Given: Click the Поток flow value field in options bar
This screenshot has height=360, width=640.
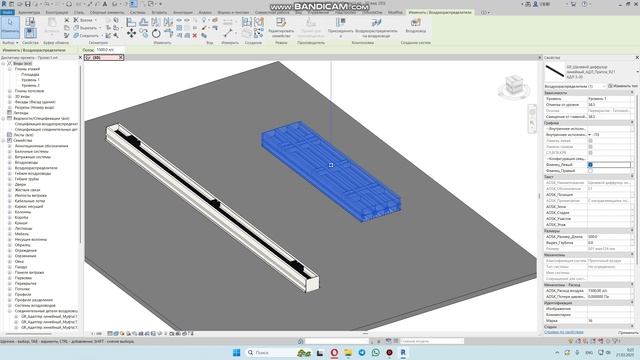Looking at the screenshot, I should (x=109, y=50).
